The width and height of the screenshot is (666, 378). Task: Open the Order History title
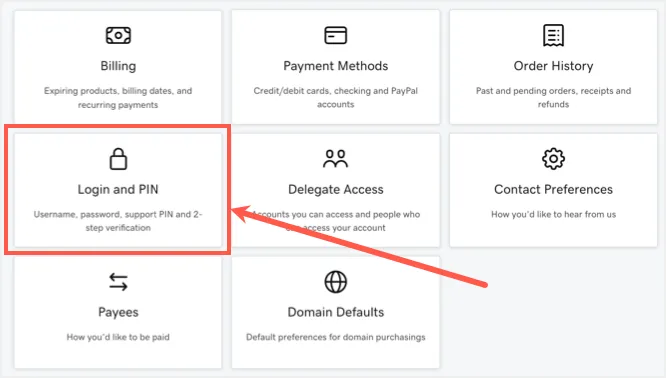(x=553, y=66)
